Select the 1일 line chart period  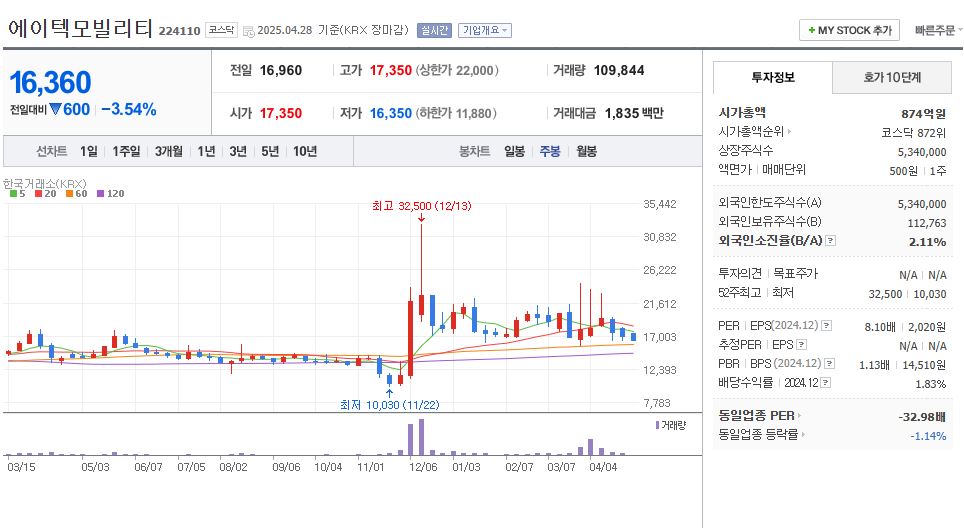pos(89,151)
